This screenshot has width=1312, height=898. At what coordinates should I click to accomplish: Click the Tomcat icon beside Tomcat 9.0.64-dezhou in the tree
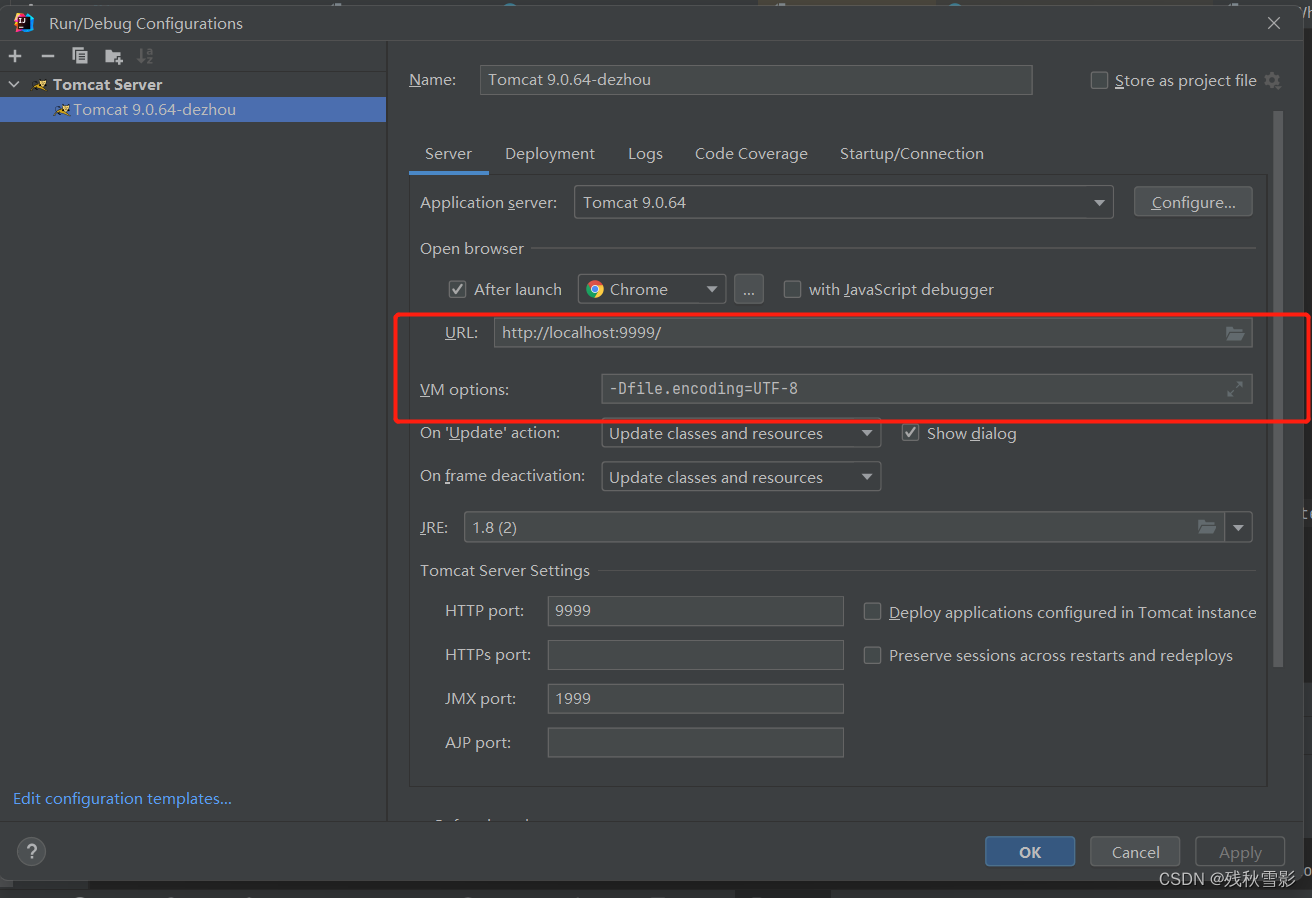(62, 110)
